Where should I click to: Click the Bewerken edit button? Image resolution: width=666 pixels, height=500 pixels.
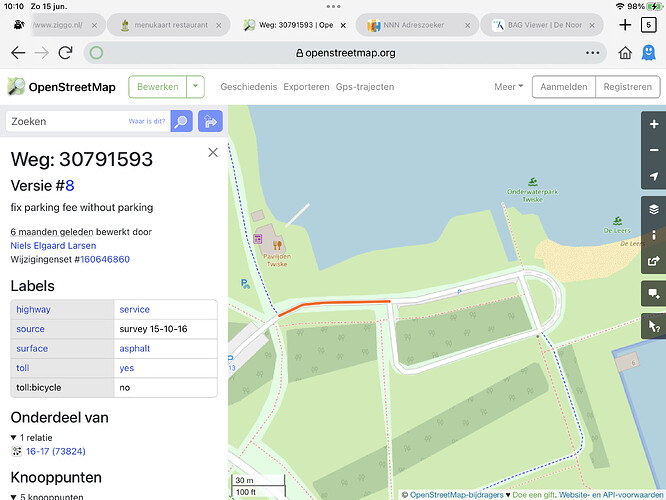[x=158, y=87]
